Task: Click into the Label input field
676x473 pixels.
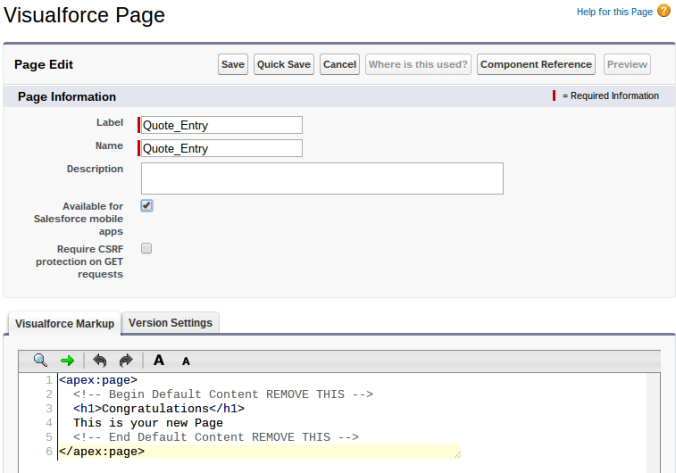Action: [x=222, y=125]
